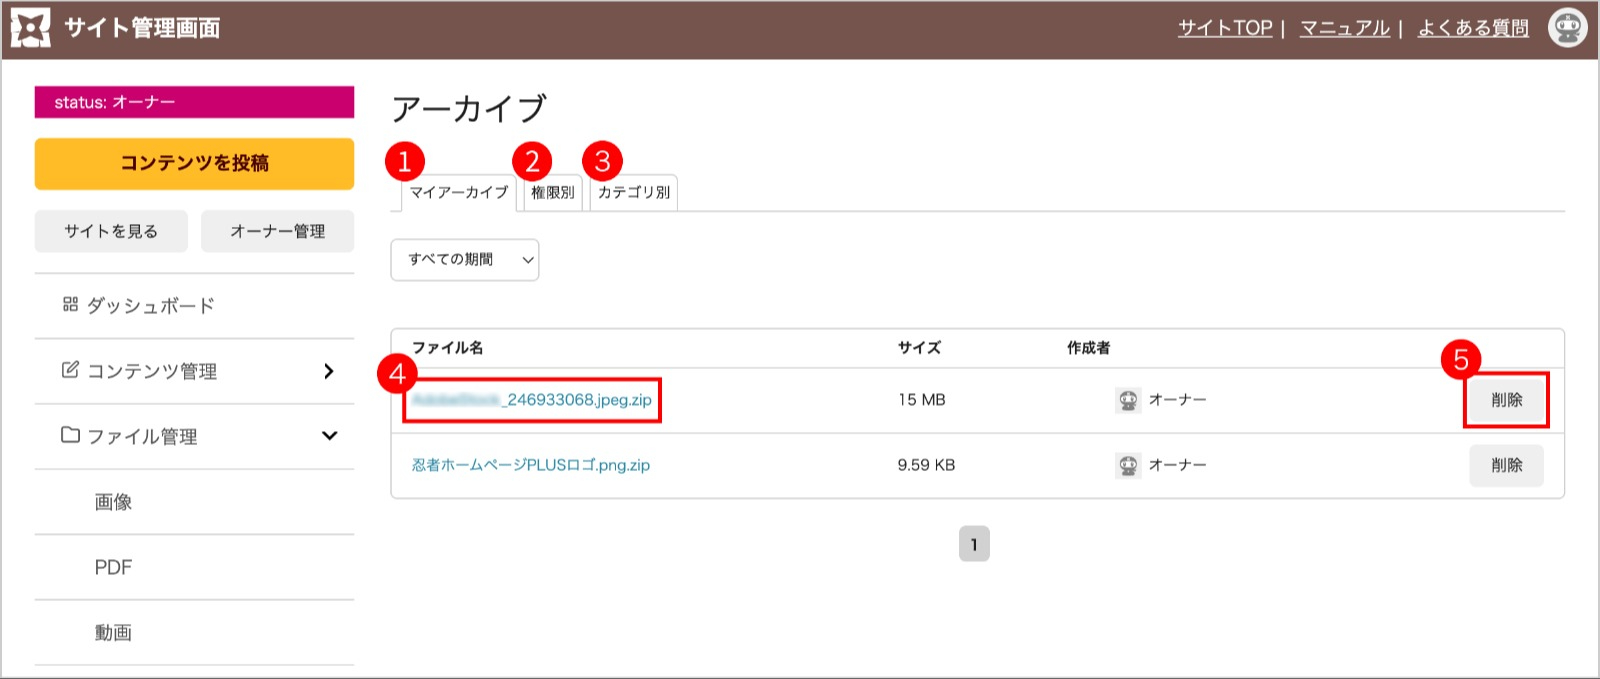Delete the 246933068.jpeg.zip archive
The image size is (1600, 679).
[x=1506, y=400]
